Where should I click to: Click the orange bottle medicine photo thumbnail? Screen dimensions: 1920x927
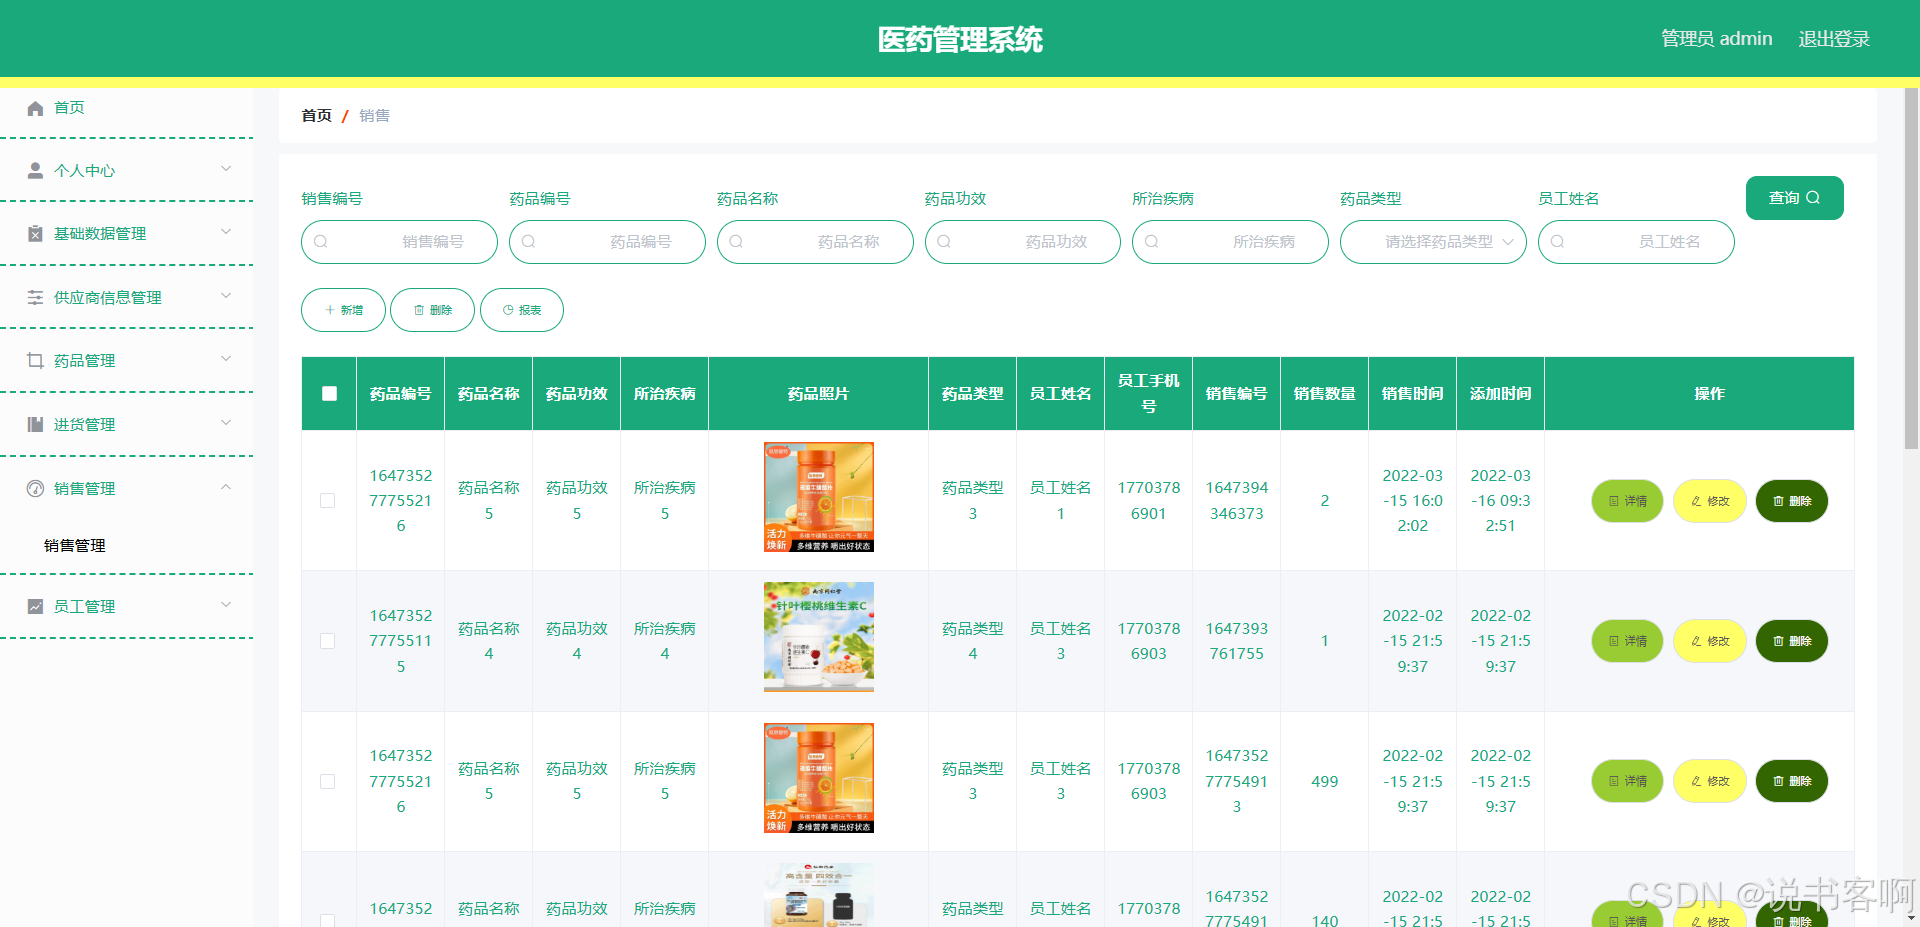[818, 497]
